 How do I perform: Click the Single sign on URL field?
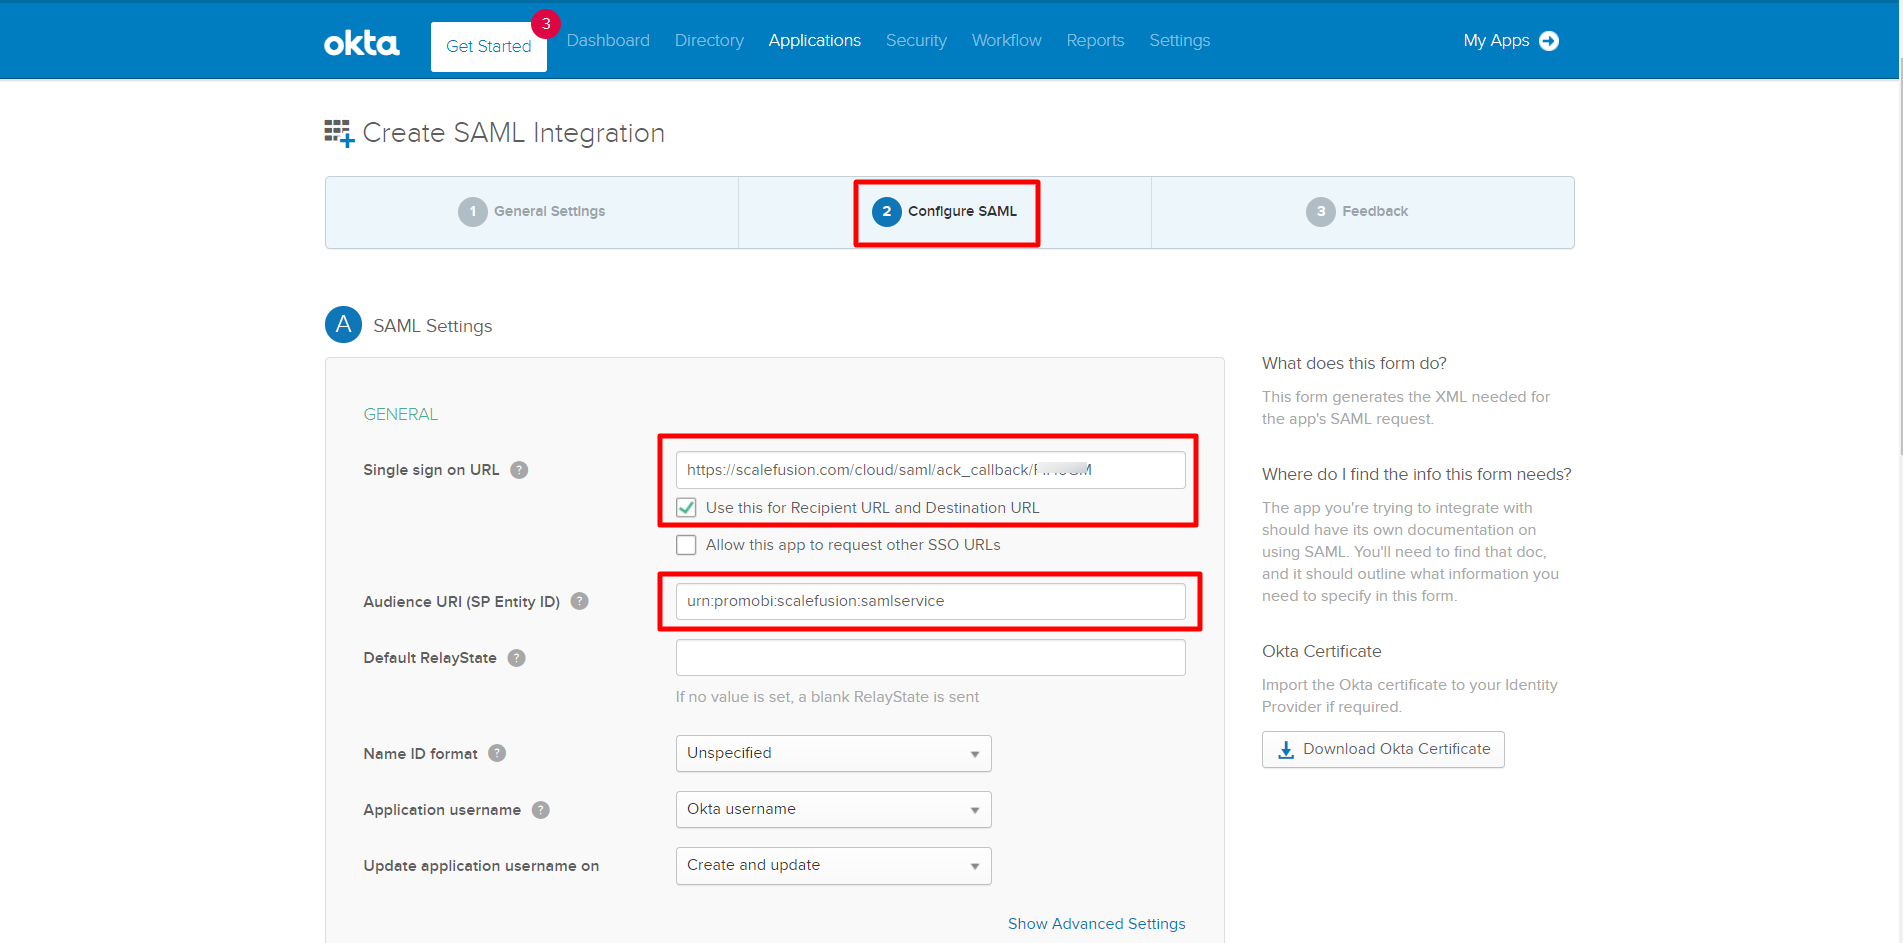pyautogui.click(x=930, y=470)
